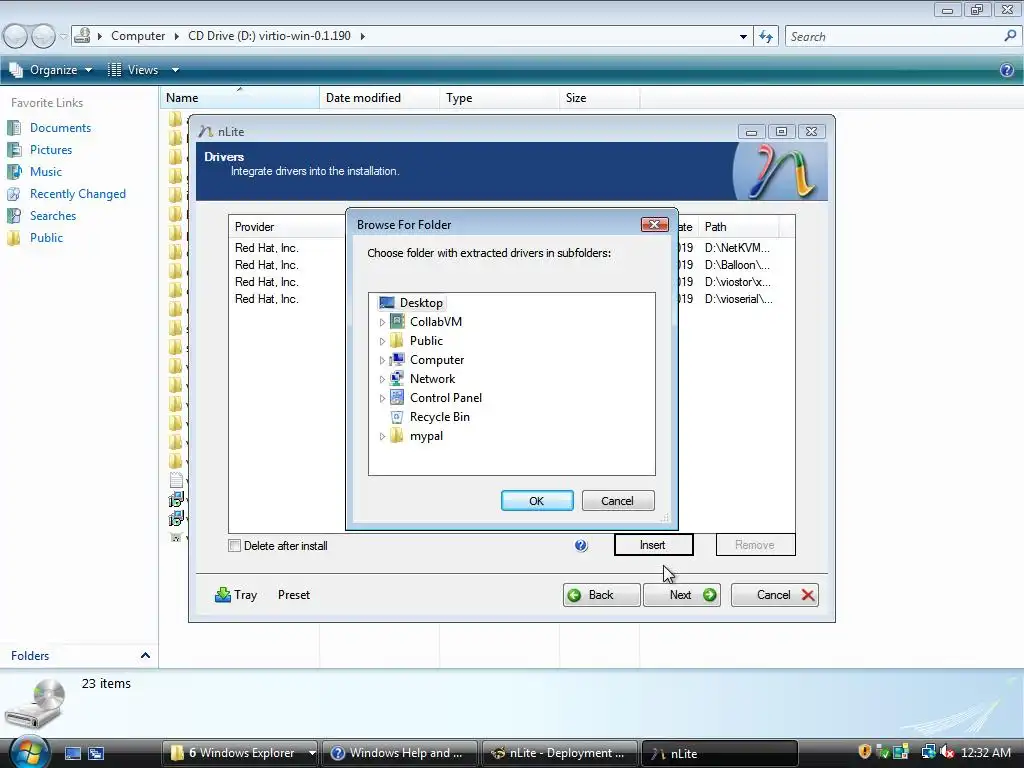1024x768 pixels.
Task: Select the Control Panel icon
Action: (x=397, y=397)
